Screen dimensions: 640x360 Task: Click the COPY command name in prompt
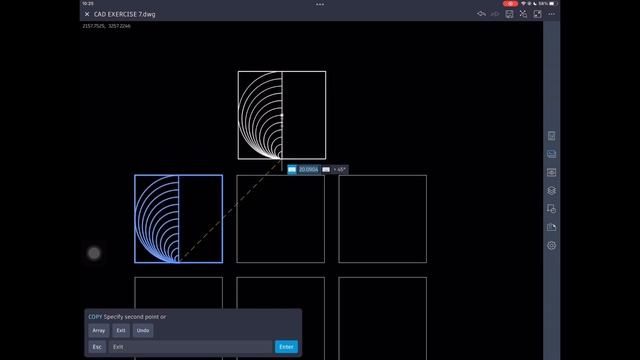click(x=95, y=317)
